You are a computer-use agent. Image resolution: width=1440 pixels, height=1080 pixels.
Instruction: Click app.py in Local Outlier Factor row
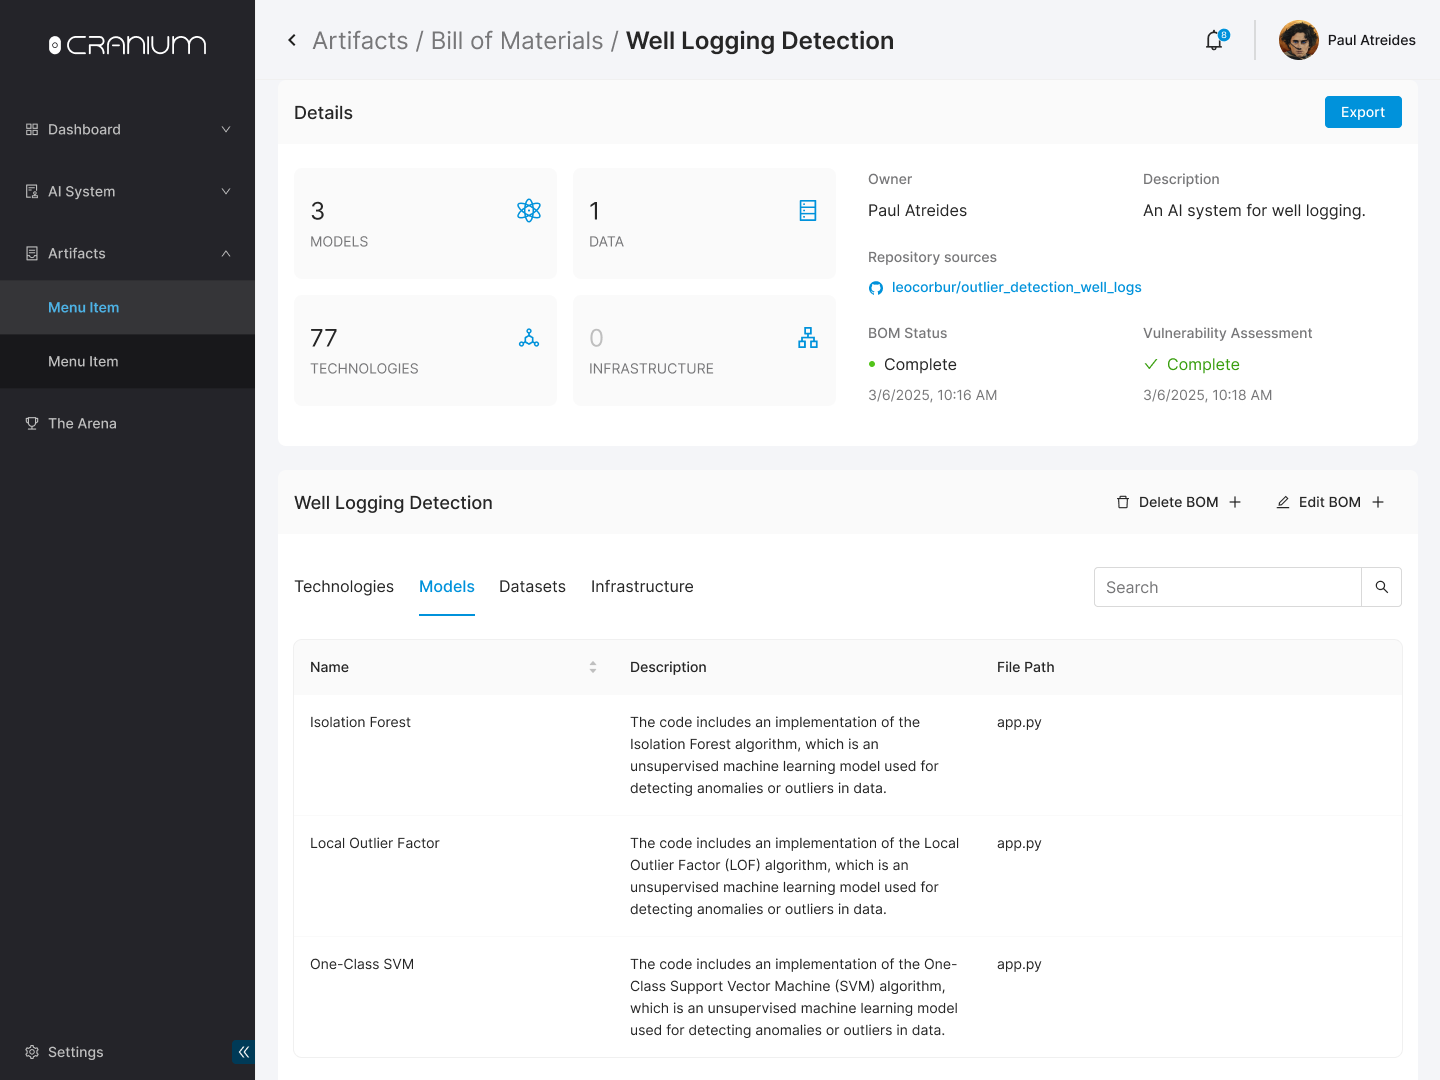[1019, 843]
